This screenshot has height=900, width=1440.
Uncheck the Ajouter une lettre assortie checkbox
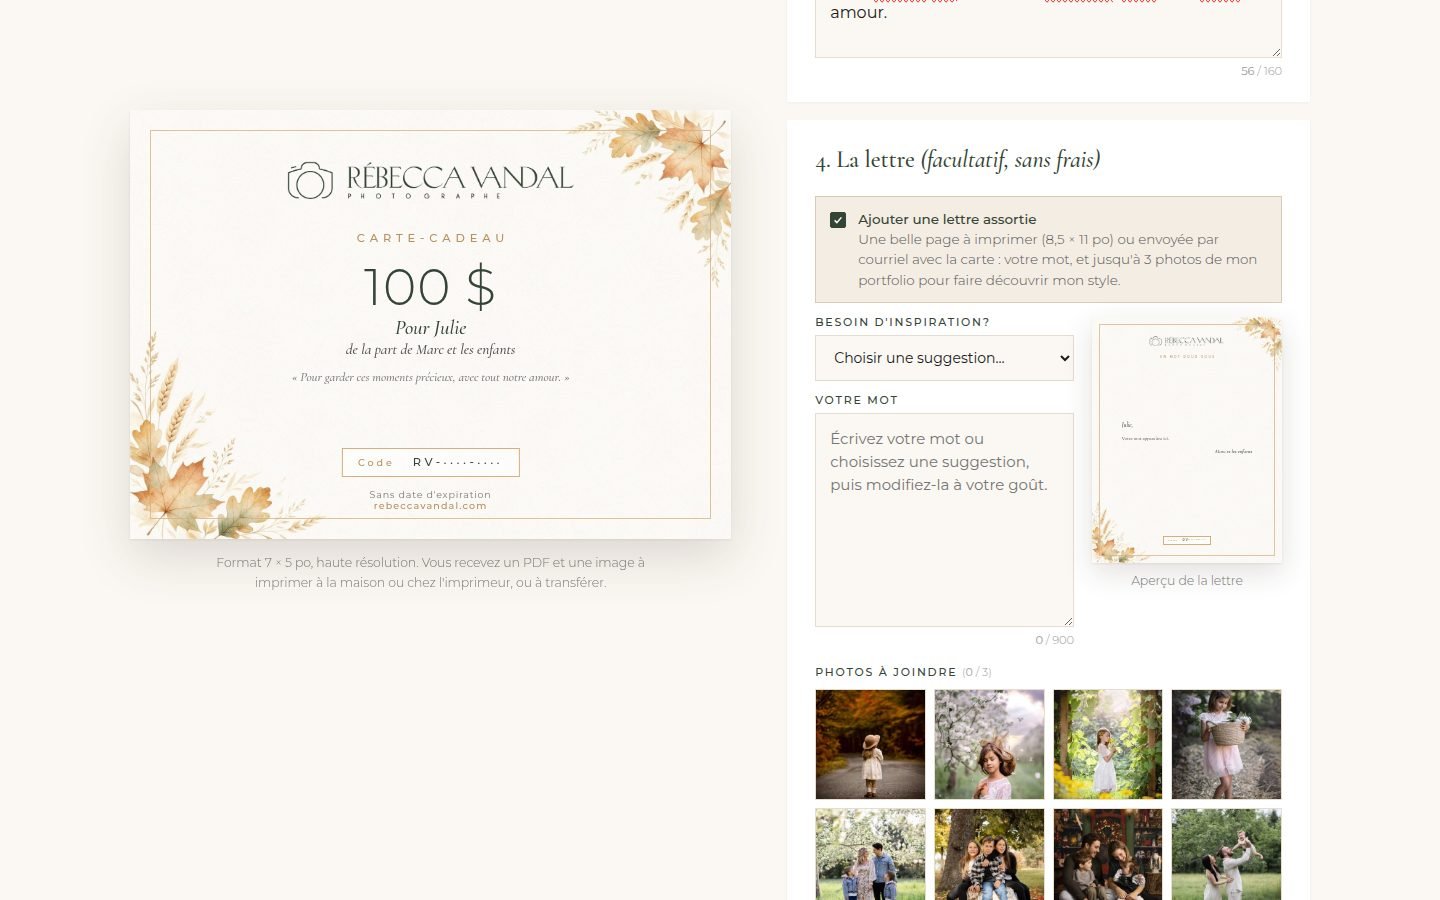coord(838,220)
